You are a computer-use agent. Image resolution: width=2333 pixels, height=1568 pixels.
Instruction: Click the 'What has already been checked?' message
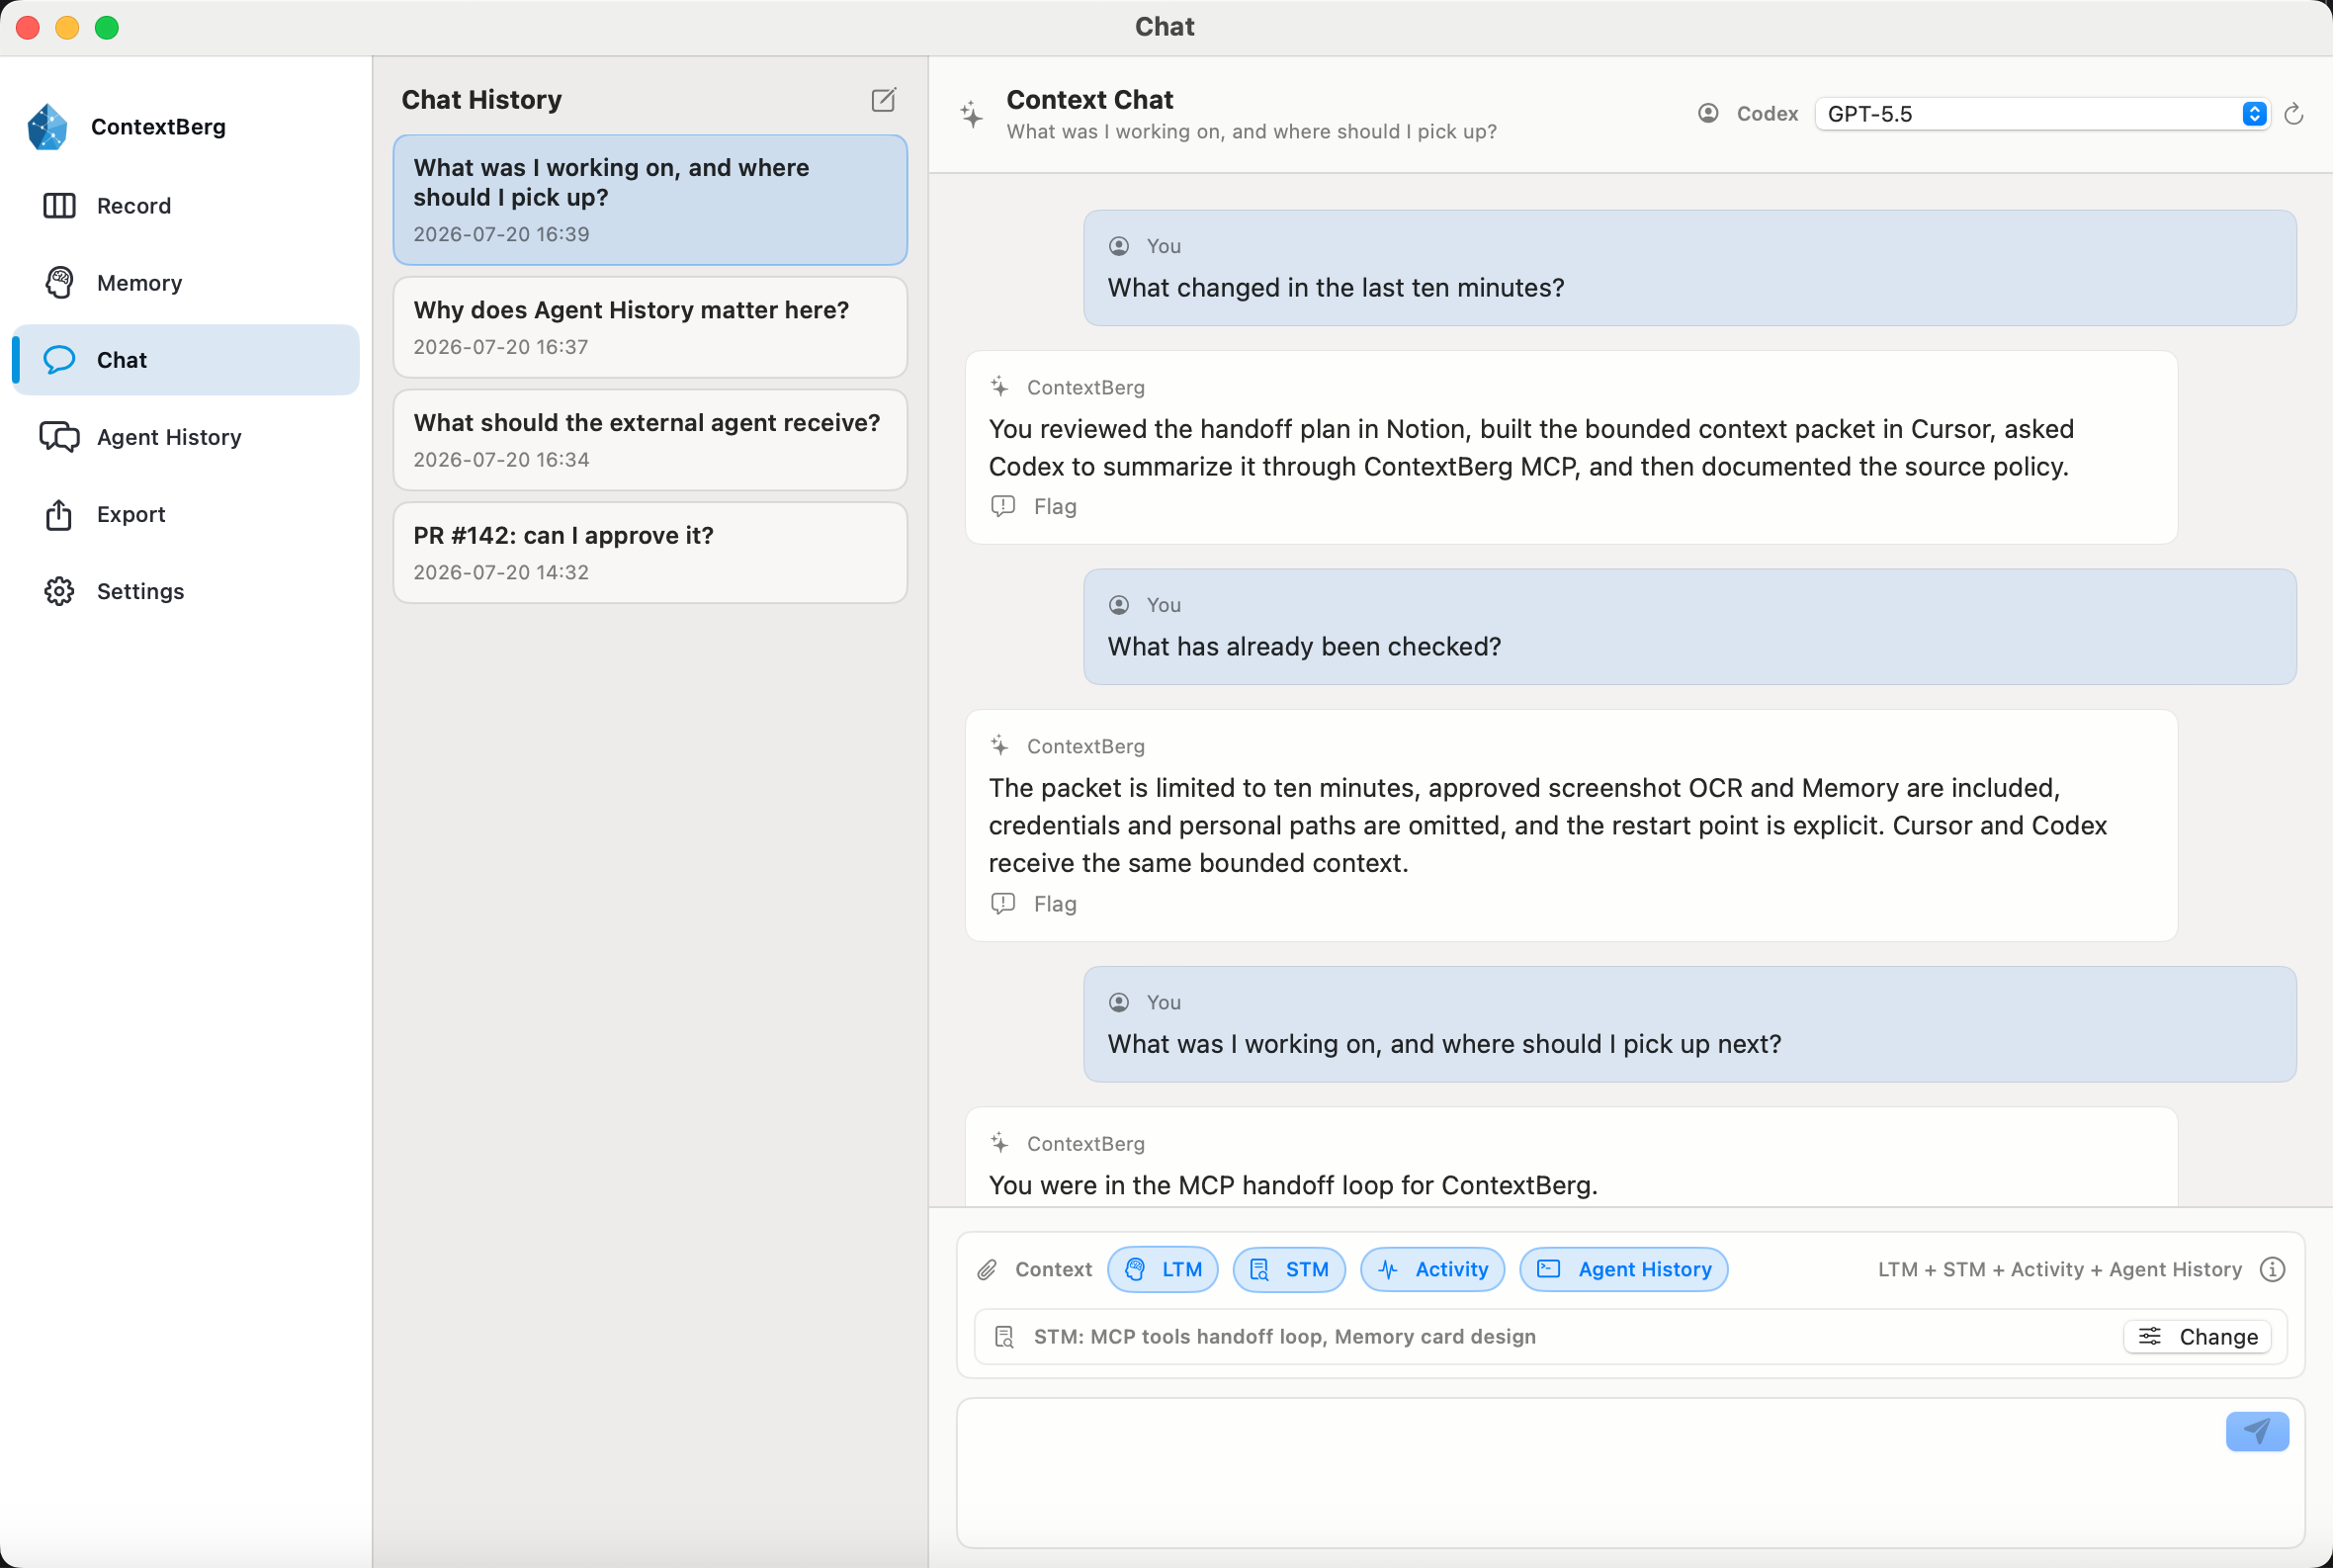point(1689,627)
